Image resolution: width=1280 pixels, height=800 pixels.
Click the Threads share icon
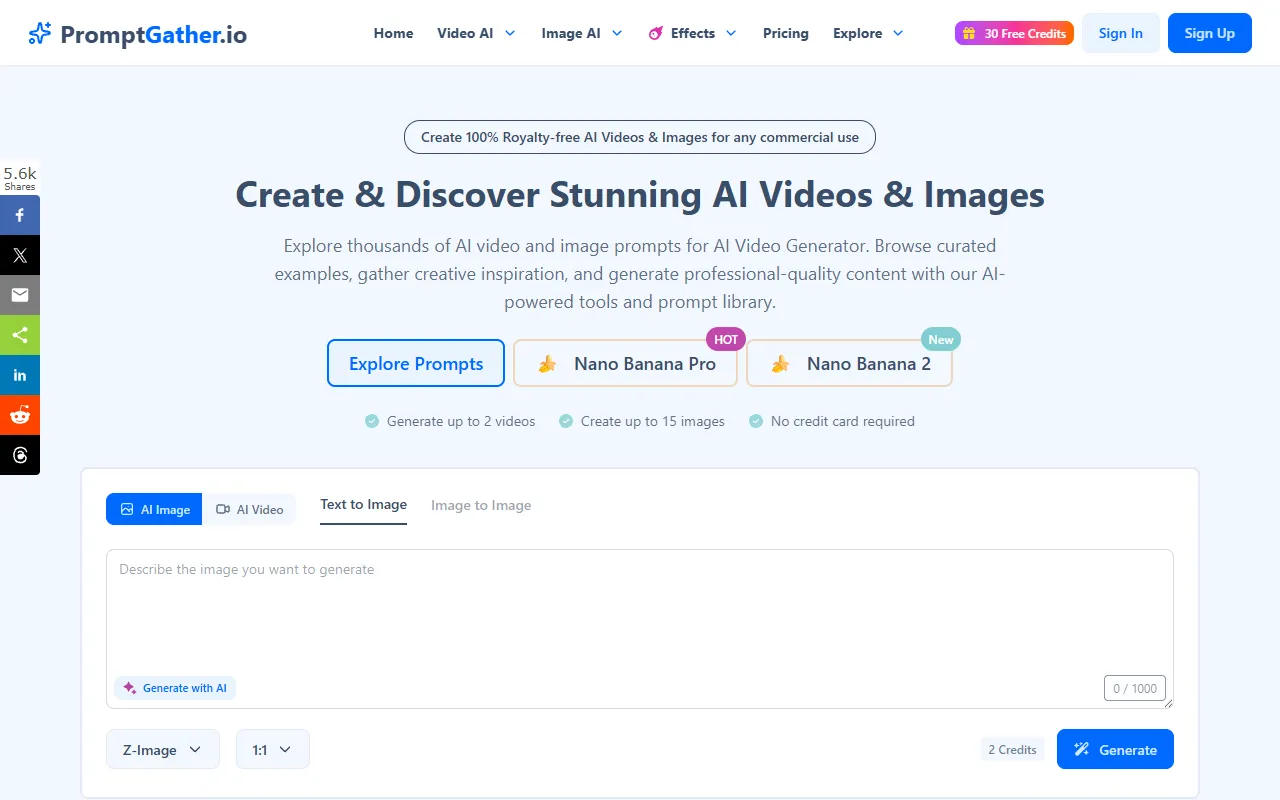click(x=20, y=455)
